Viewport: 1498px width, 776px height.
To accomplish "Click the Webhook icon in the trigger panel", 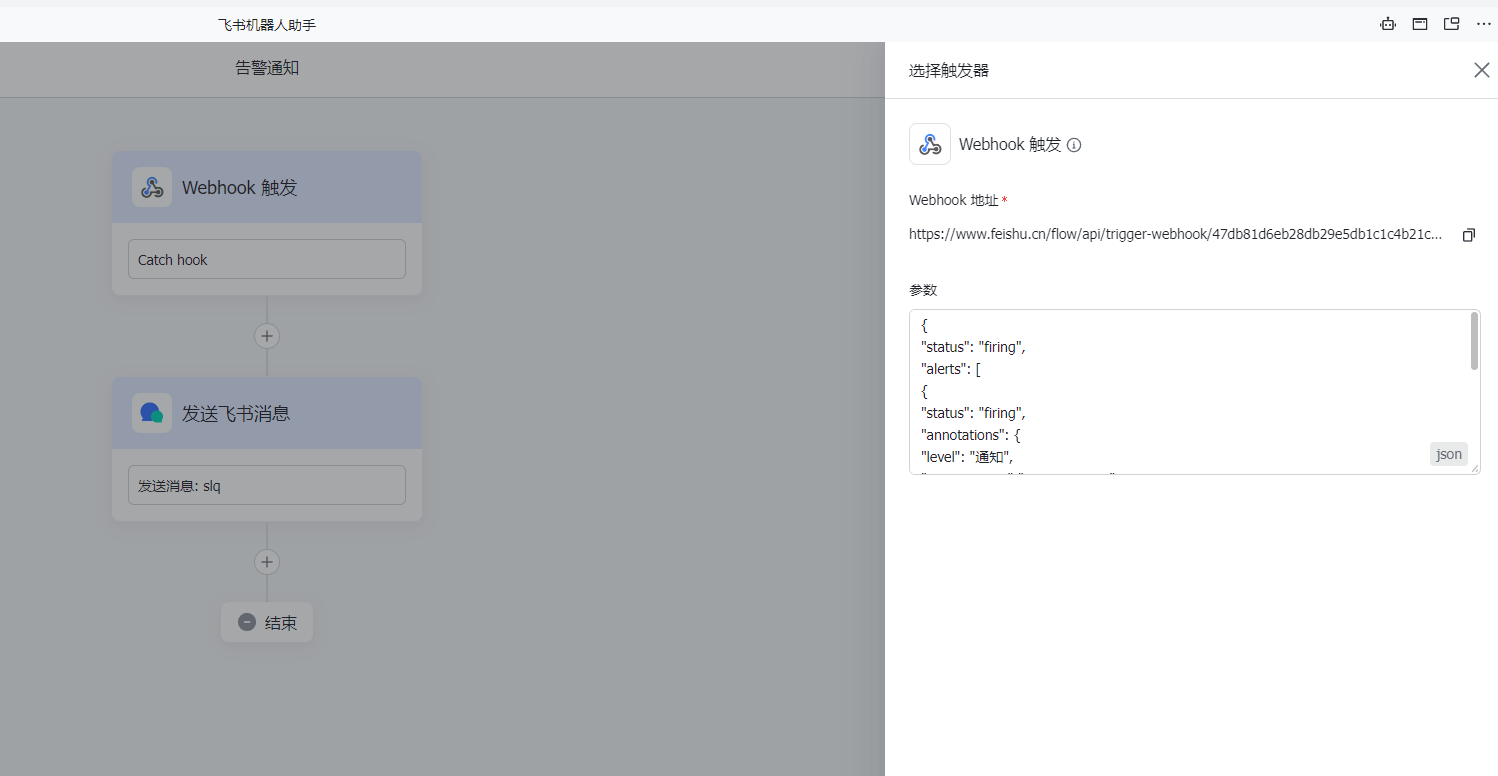I will (930, 144).
